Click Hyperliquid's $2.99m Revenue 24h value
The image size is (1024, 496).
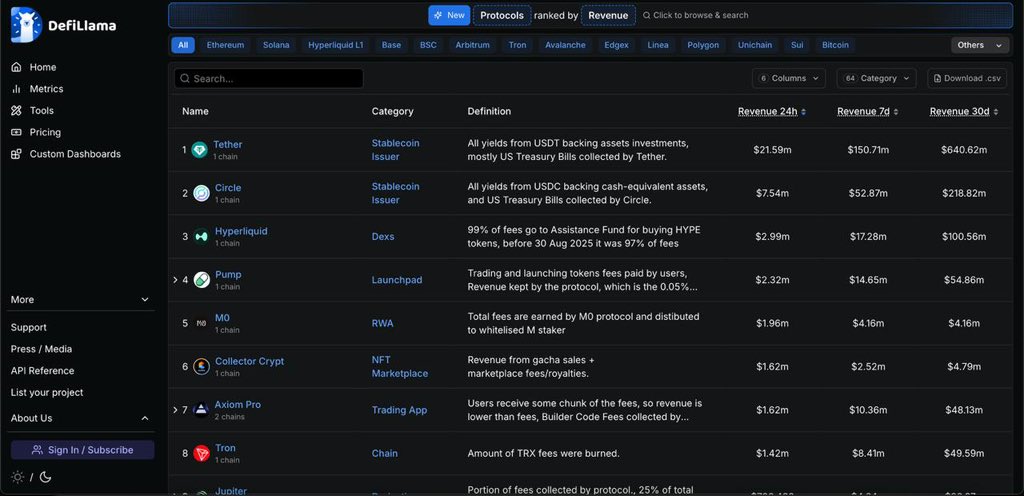[773, 236]
